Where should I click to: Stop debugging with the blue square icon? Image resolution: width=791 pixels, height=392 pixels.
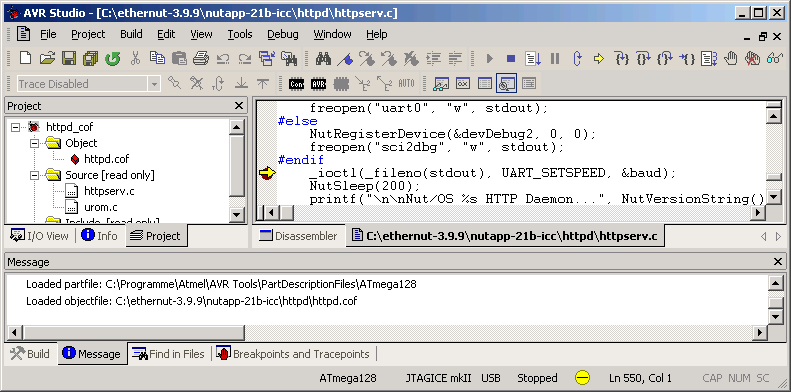click(511, 59)
